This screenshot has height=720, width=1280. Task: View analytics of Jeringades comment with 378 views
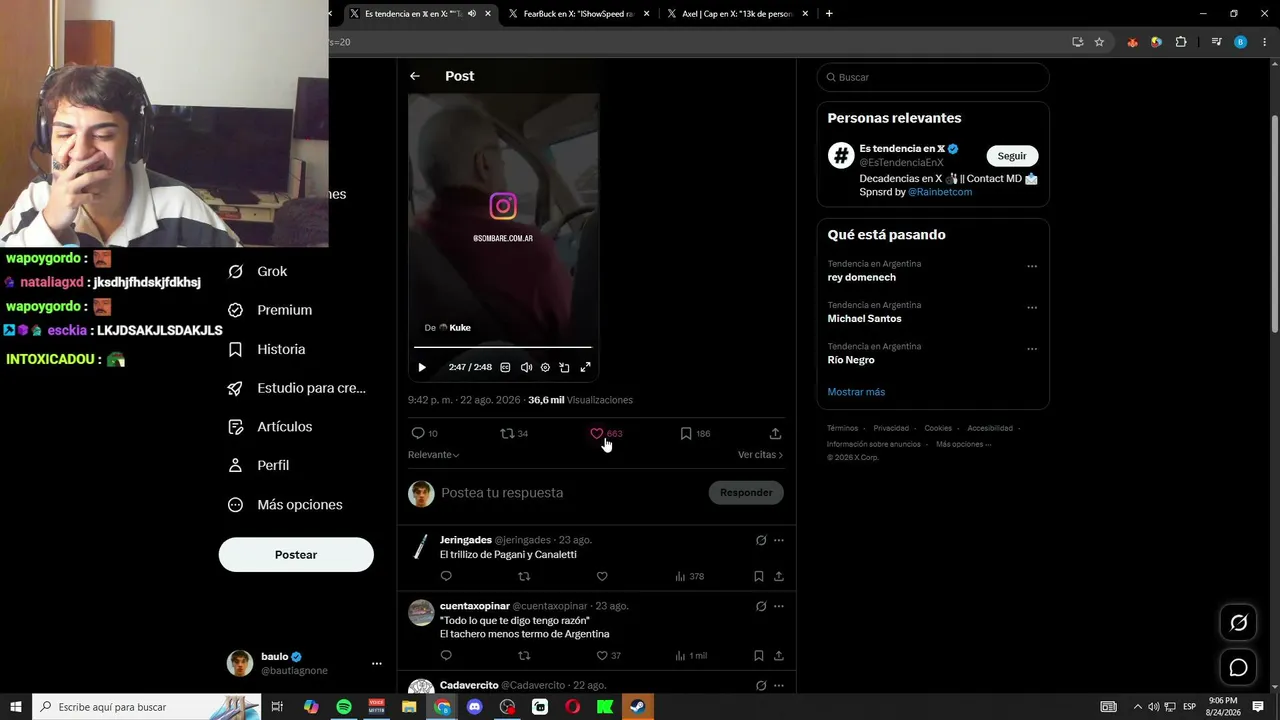pyautogui.click(x=690, y=576)
